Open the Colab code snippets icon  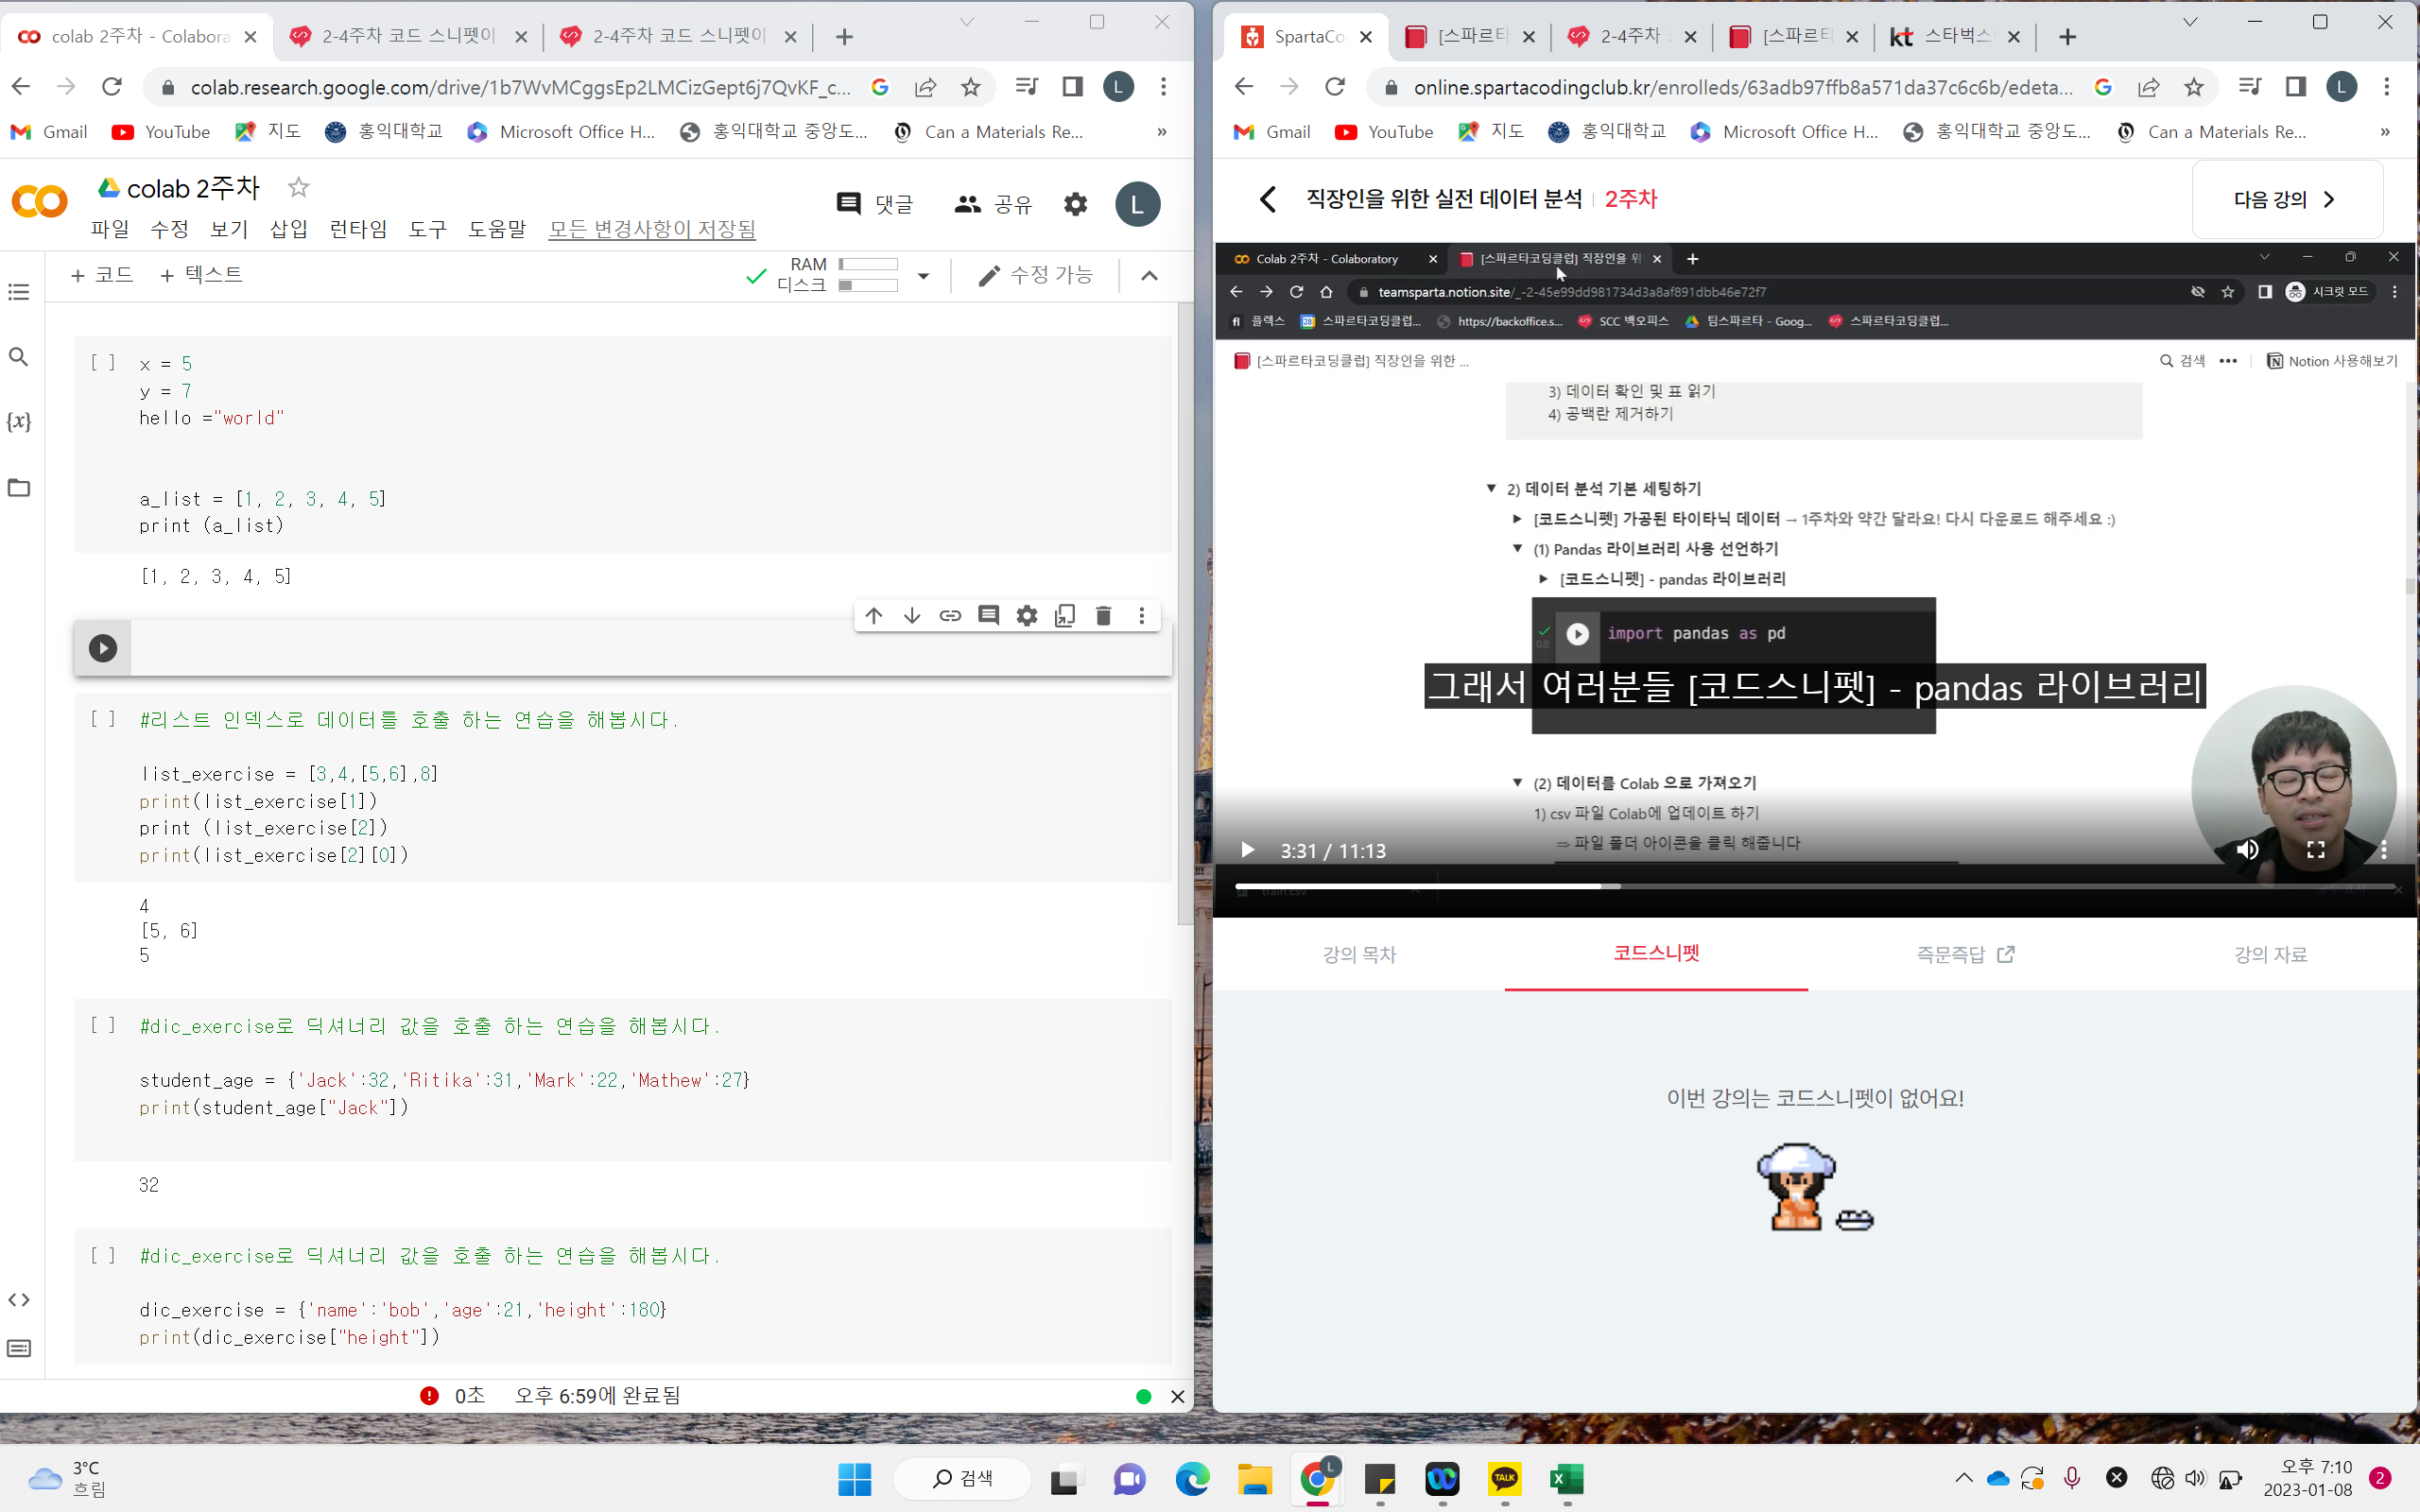point(19,1299)
